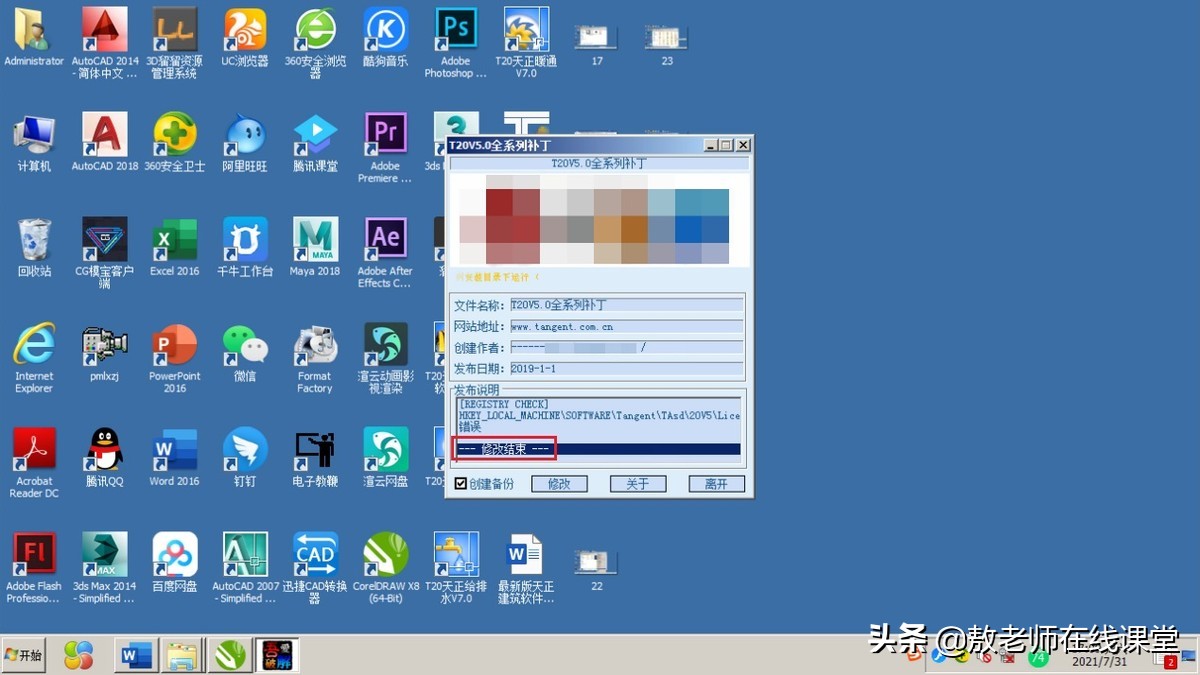Start Format Factory from the desktop
Image resolution: width=1200 pixels, height=675 pixels.
pyautogui.click(x=314, y=345)
